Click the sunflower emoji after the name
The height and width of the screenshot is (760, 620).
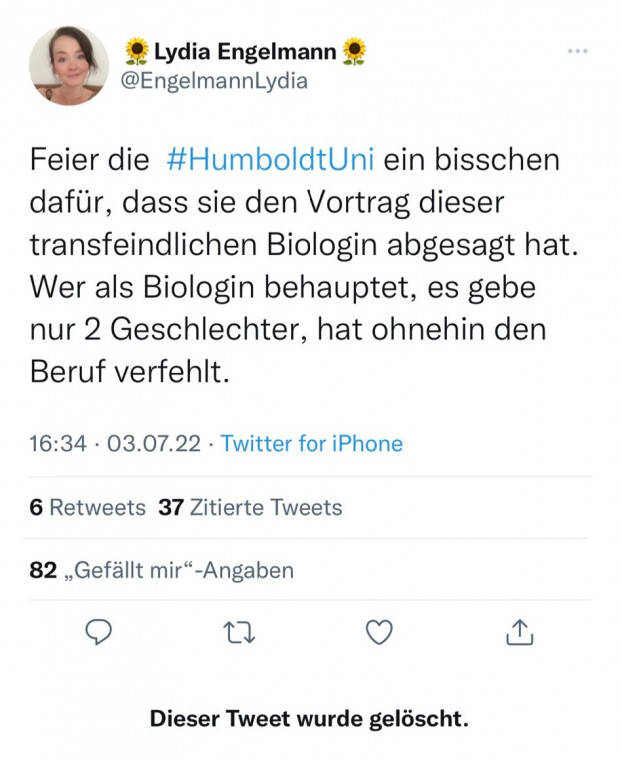click(355, 50)
